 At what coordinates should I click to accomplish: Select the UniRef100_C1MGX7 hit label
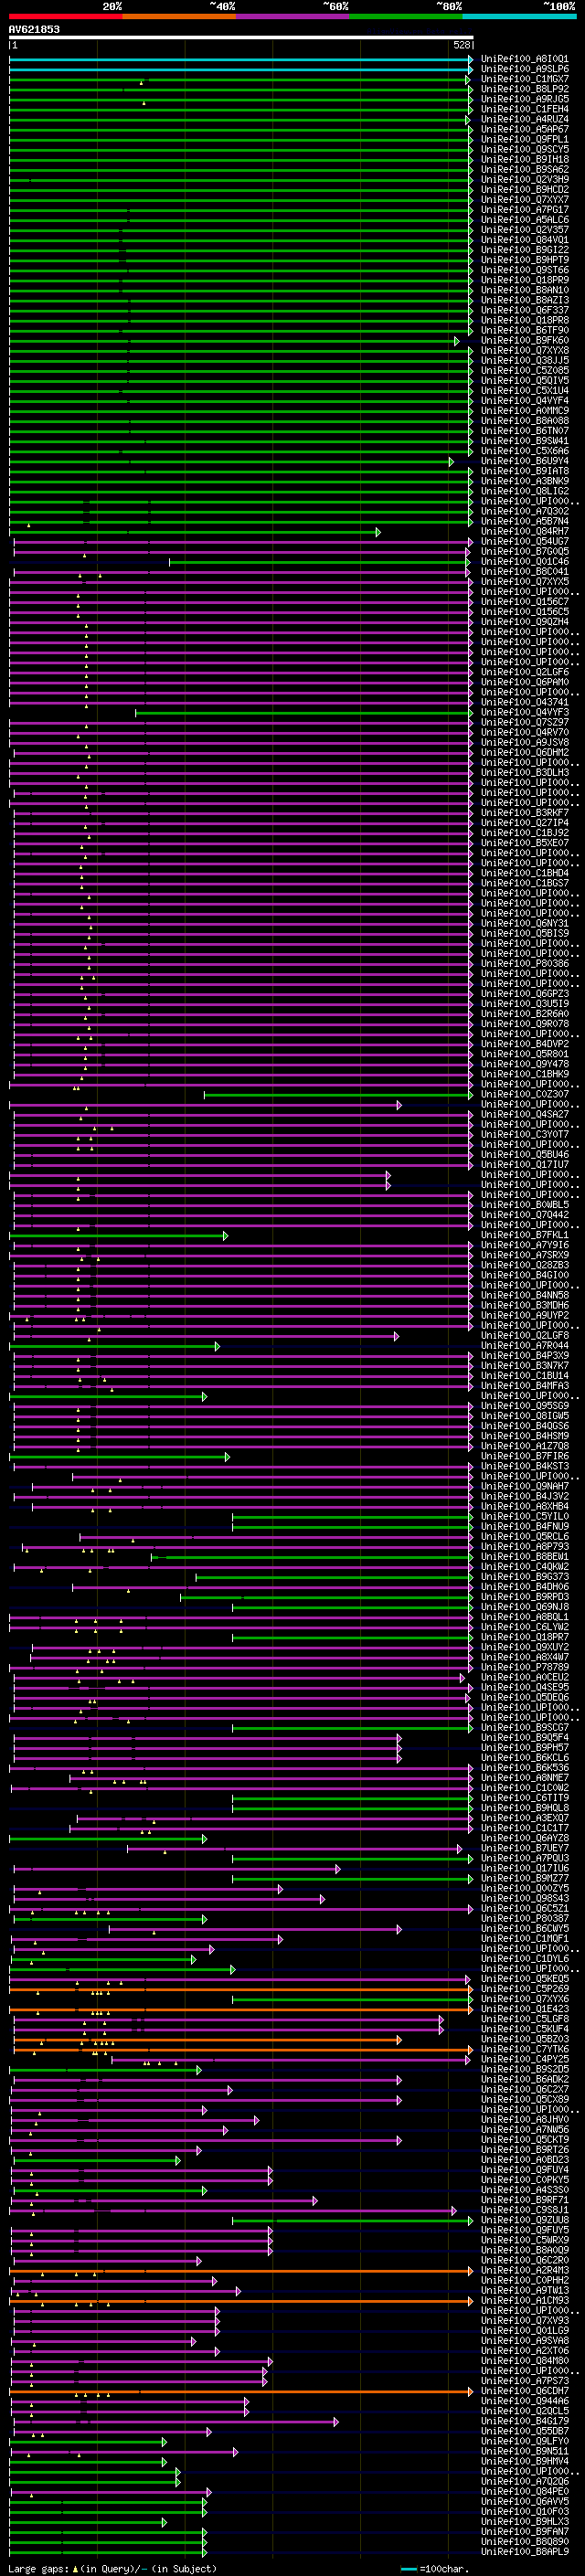tap(524, 79)
